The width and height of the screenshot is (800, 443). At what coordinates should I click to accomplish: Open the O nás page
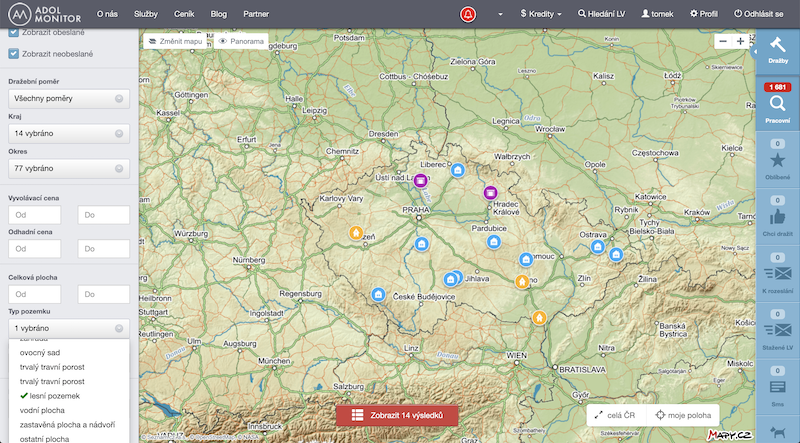pos(107,14)
